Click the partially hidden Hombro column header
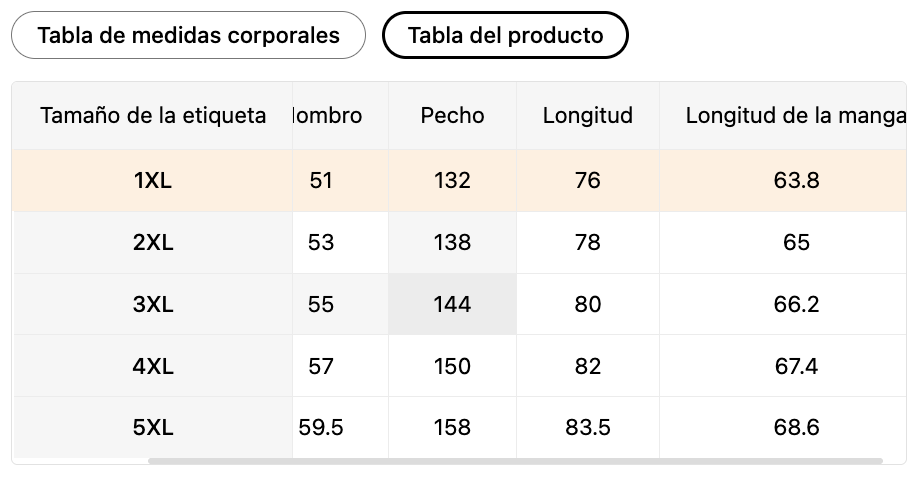This screenshot has height=482, width=920. [340, 116]
